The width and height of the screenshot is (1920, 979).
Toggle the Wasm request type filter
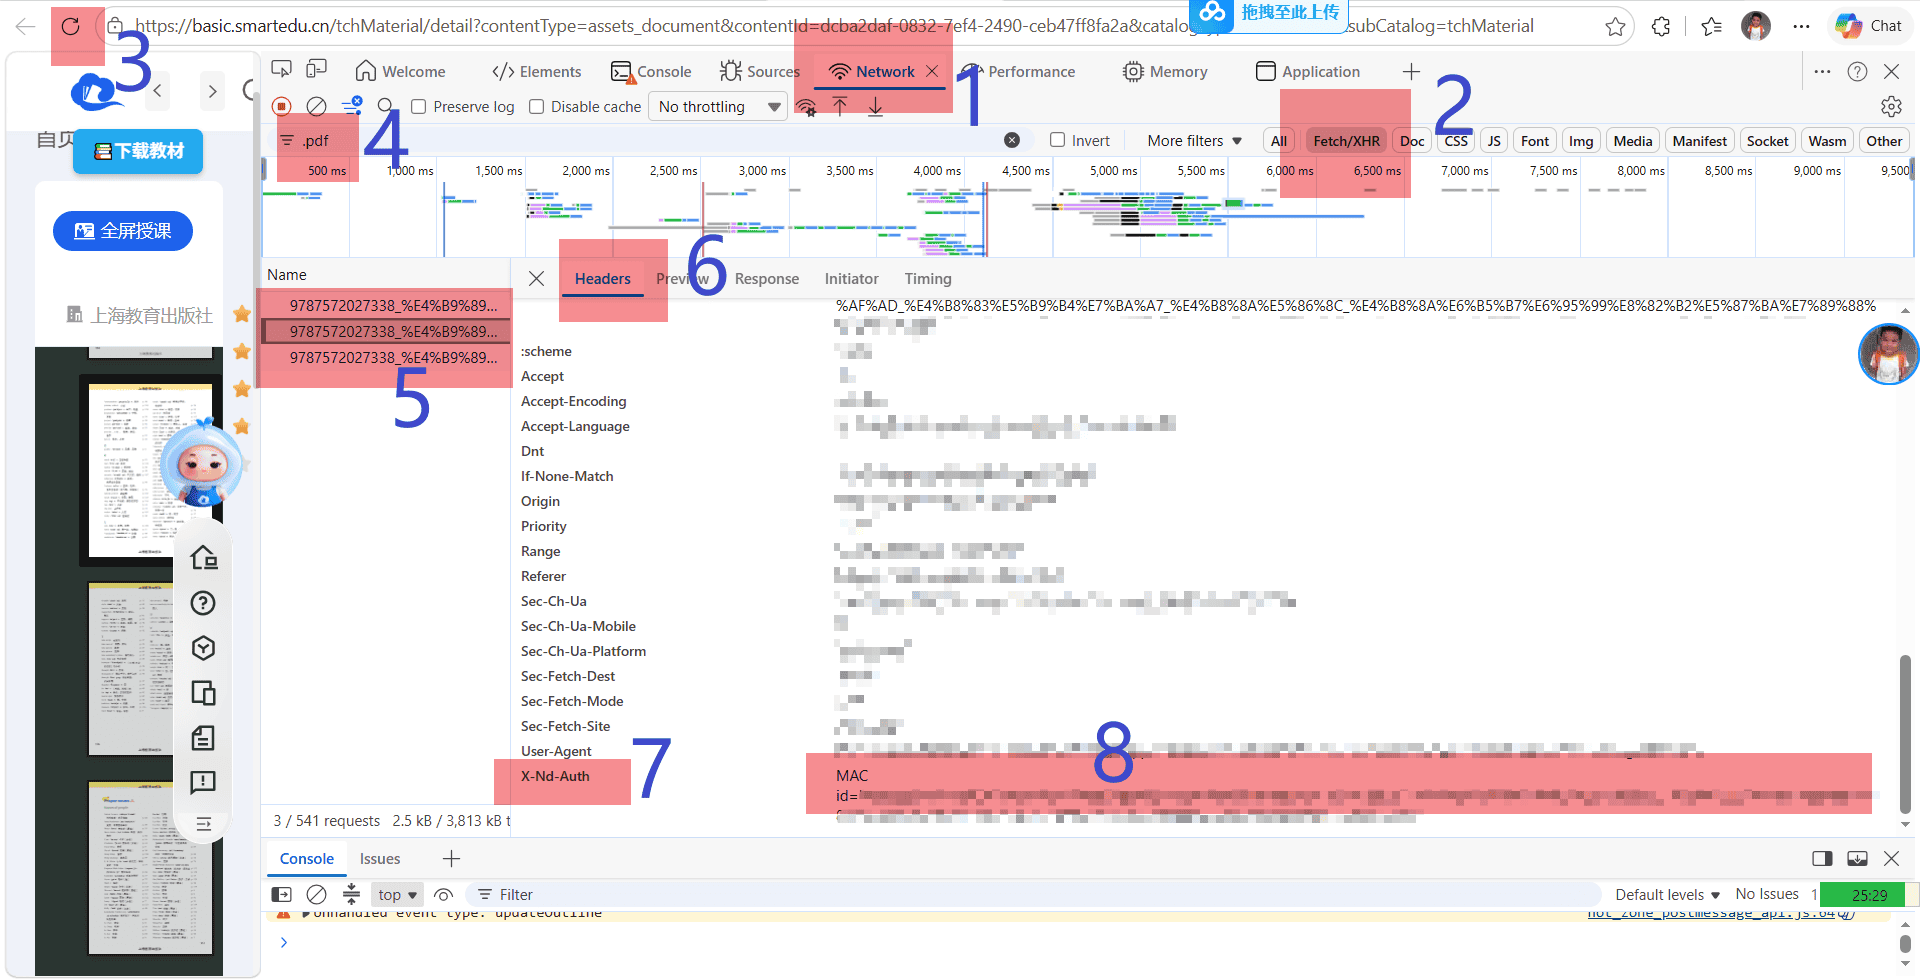(1827, 141)
